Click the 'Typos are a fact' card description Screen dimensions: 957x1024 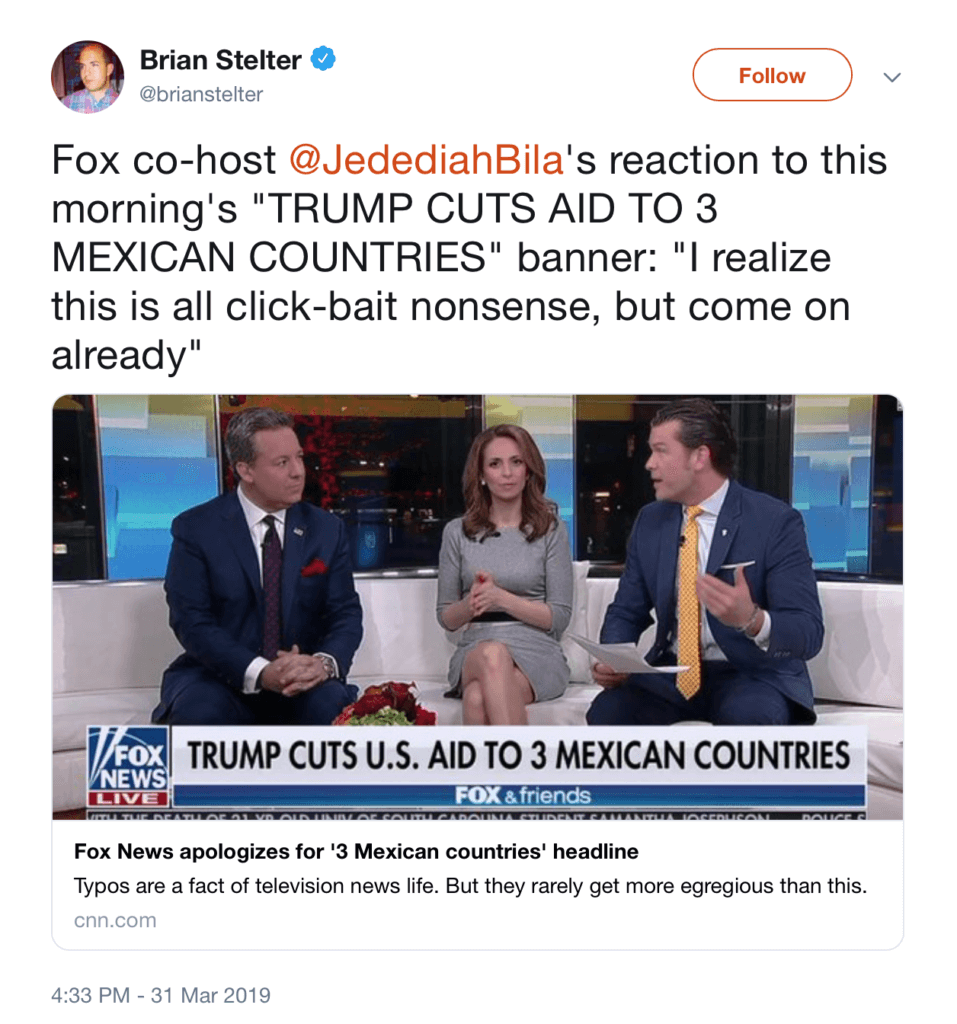(470, 886)
